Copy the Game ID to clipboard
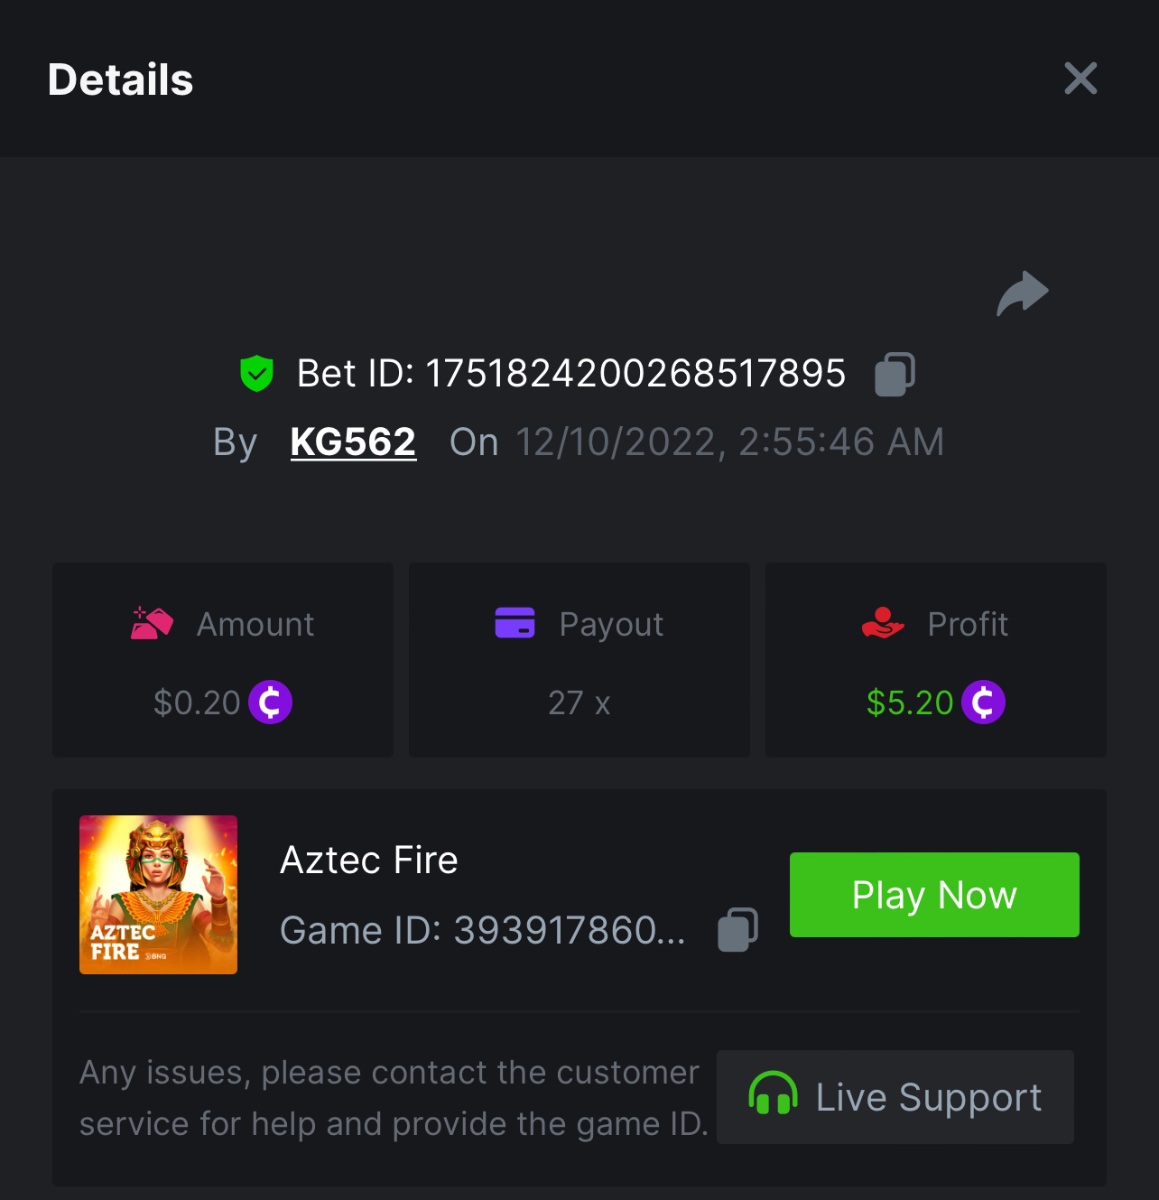This screenshot has width=1159, height=1200. click(x=738, y=930)
